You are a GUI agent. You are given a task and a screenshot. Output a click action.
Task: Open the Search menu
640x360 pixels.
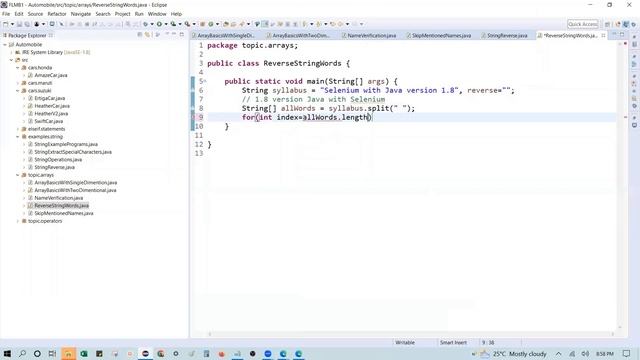tap(103, 14)
